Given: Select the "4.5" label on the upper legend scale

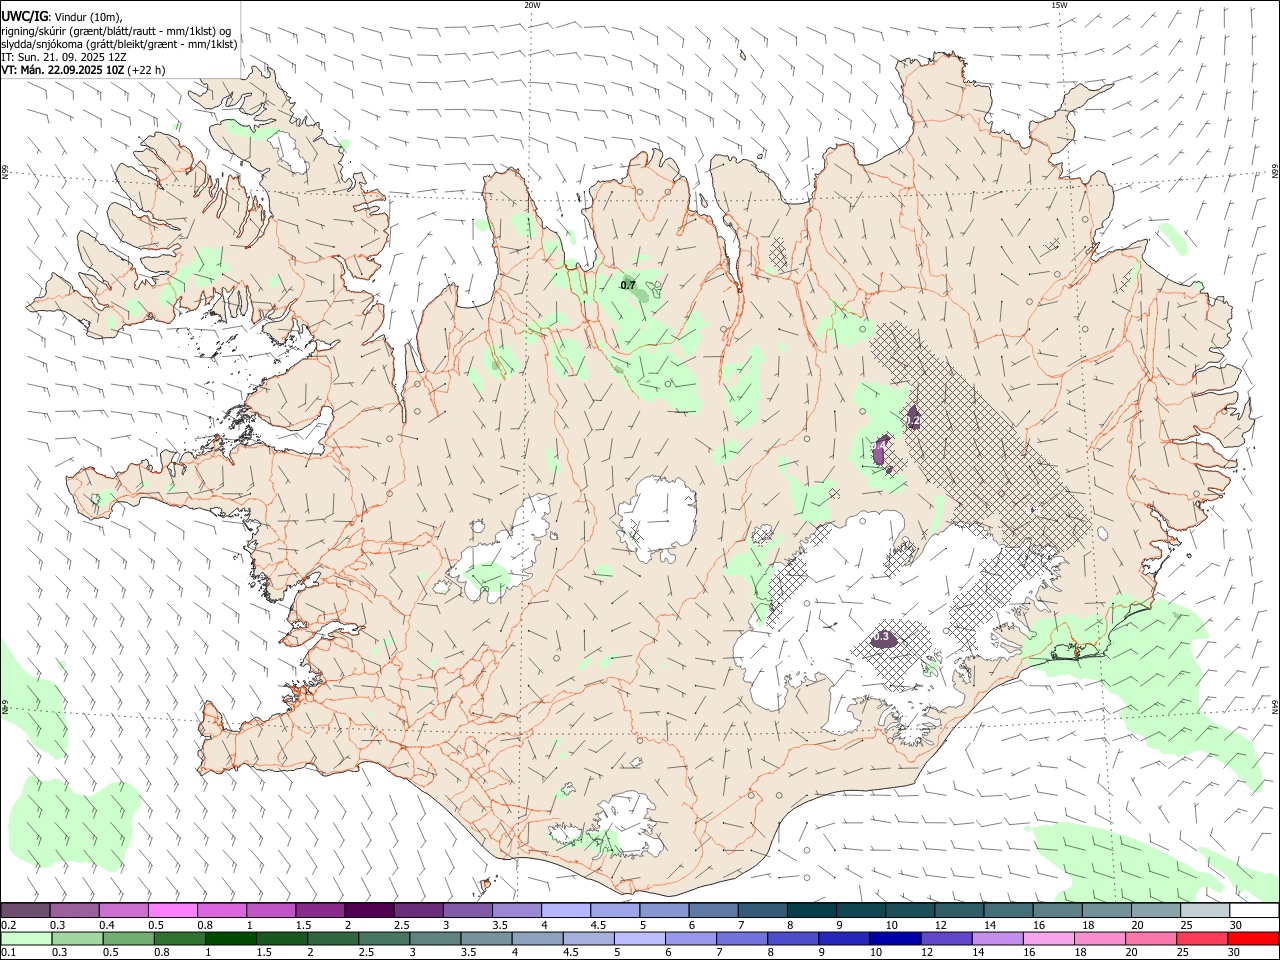Looking at the screenshot, I should point(598,925).
